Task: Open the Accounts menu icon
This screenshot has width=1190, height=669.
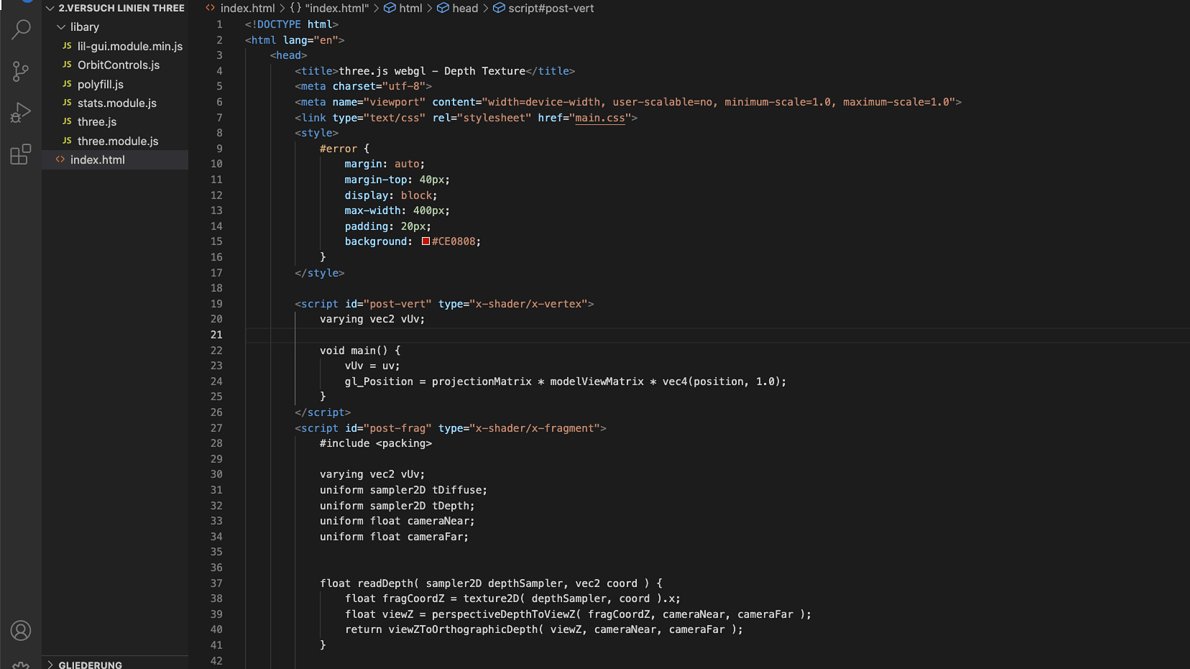Action: click(x=20, y=630)
